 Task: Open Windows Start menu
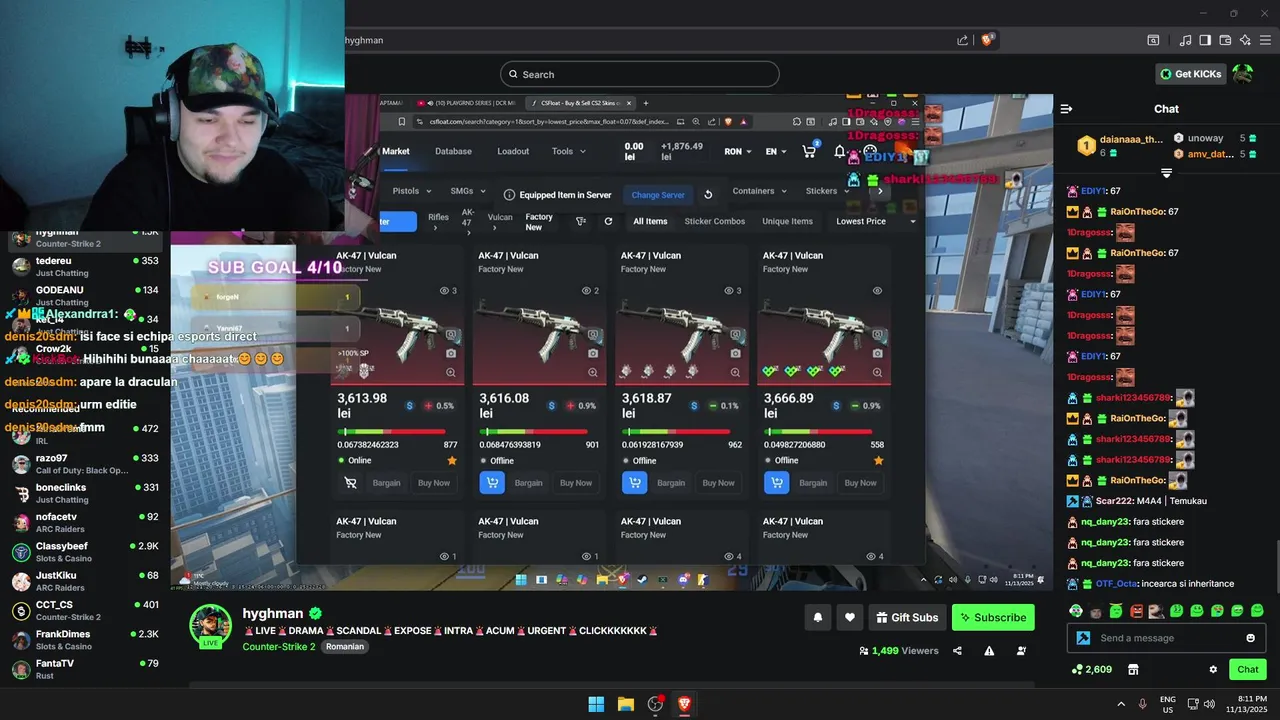point(596,704)
